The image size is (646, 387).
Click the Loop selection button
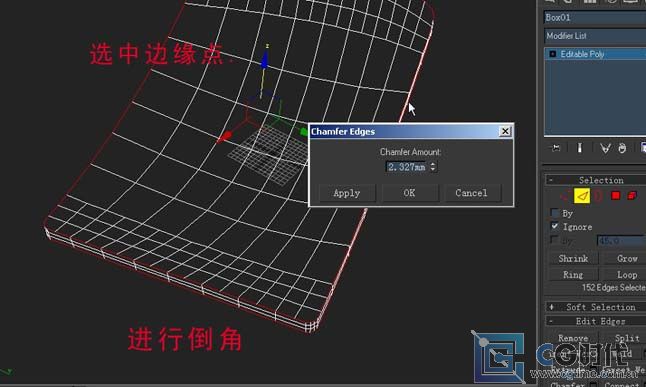[625, 274]
